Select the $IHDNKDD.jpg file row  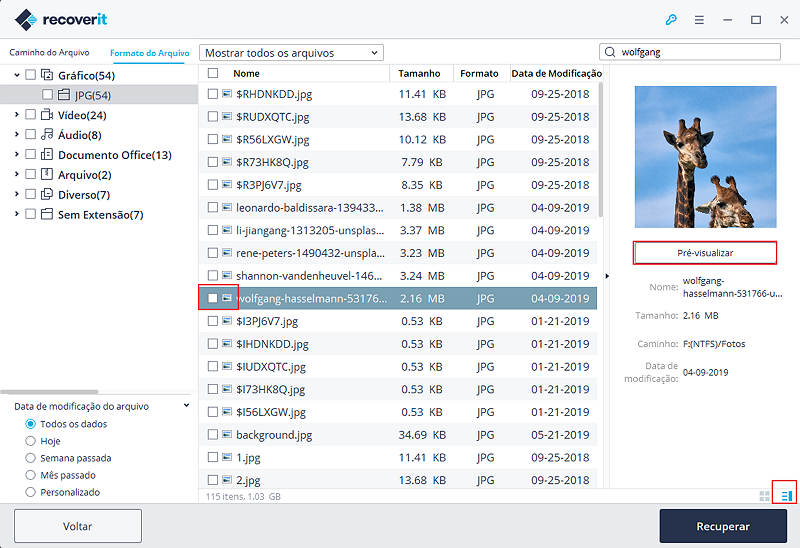397,344
